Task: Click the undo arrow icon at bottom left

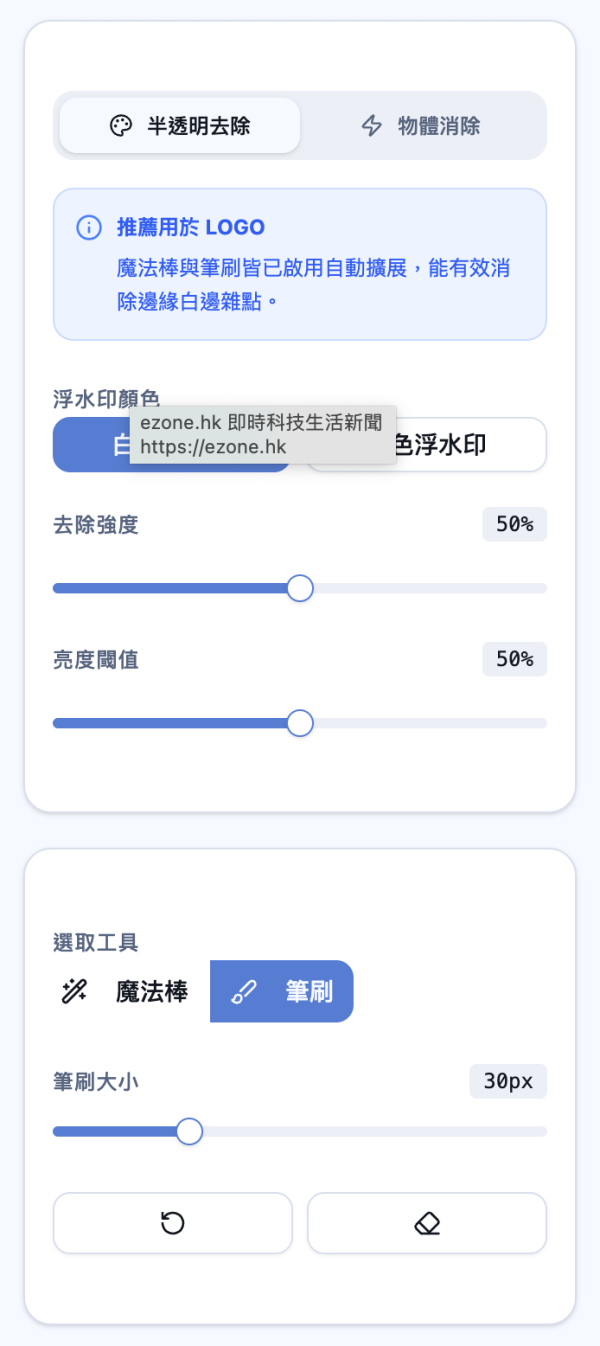Action: tap(171, 1222)
